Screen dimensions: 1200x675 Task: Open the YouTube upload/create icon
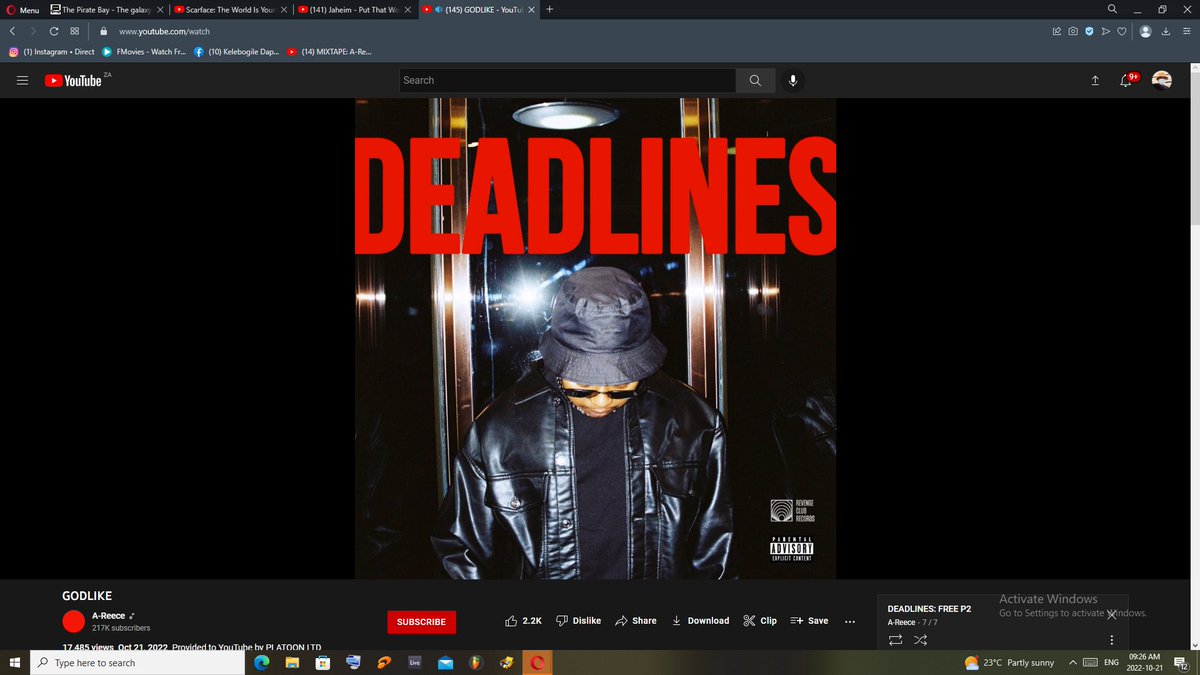[1095, 80]
